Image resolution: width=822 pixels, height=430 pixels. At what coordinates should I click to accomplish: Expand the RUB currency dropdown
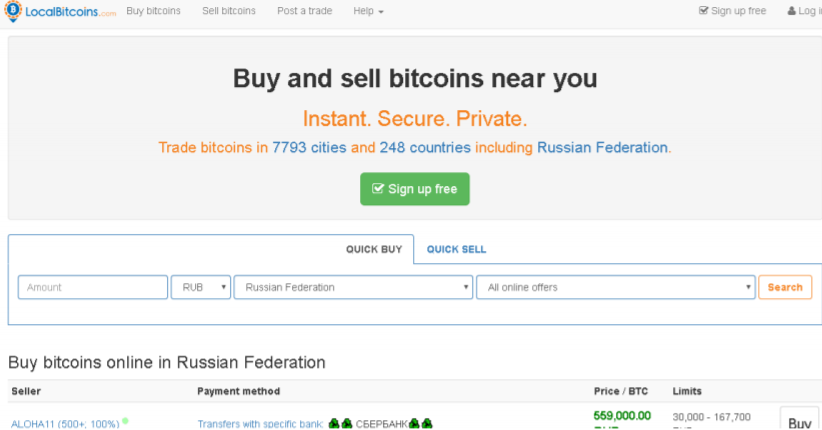[201, 287]
